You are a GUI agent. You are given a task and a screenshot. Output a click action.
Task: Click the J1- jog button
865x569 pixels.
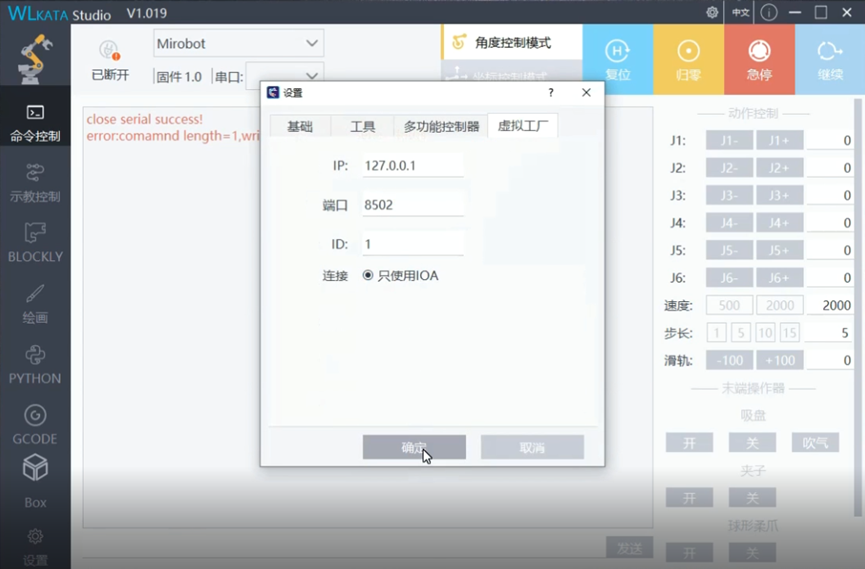[x=729, y=140]
